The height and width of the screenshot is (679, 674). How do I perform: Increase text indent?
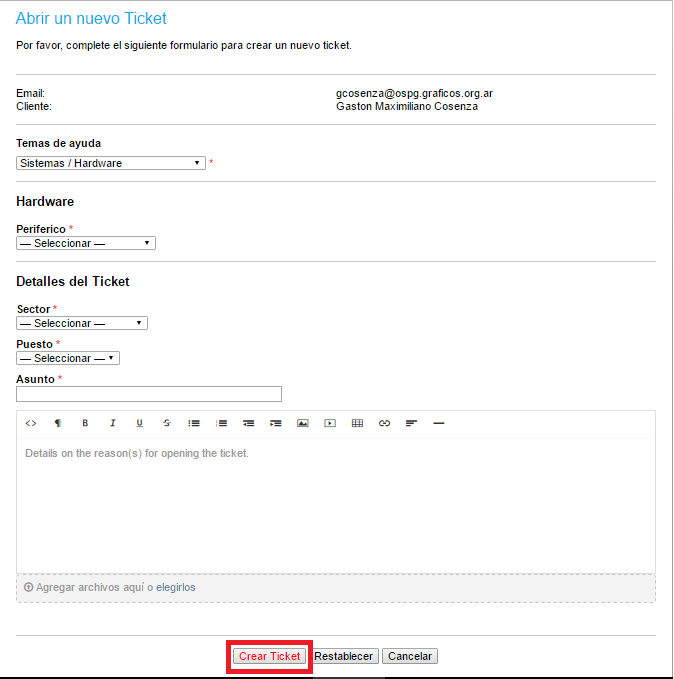[275, 423]
